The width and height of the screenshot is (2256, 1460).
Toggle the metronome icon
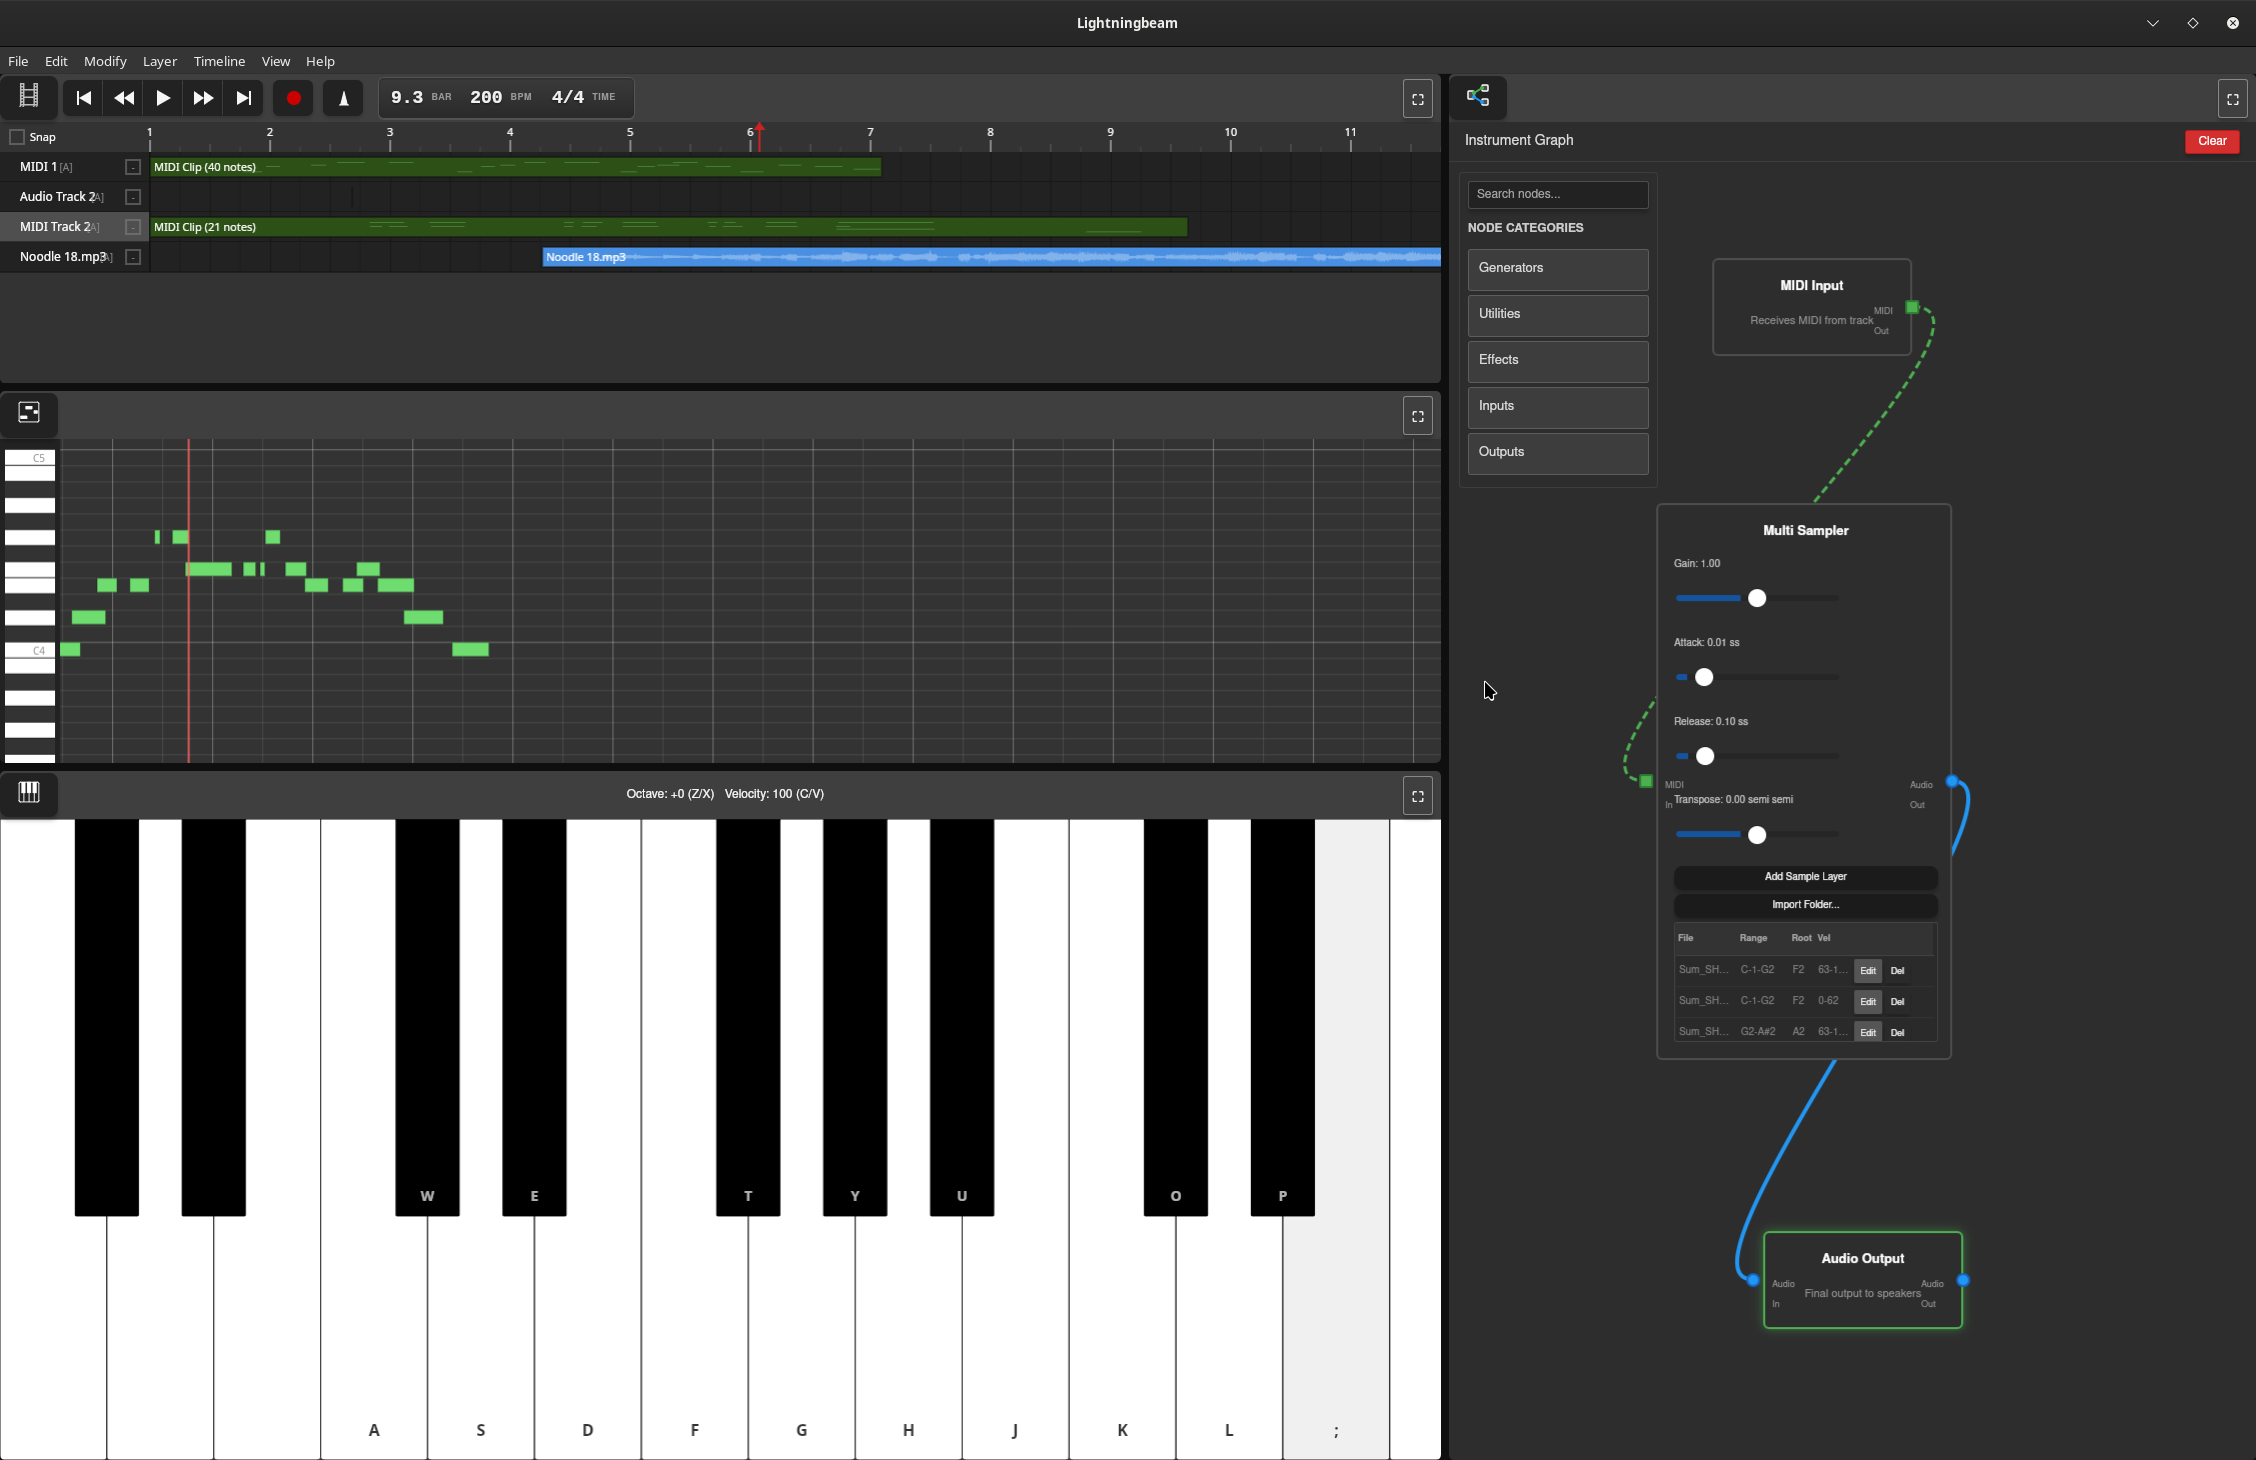[x=343, y=97]
